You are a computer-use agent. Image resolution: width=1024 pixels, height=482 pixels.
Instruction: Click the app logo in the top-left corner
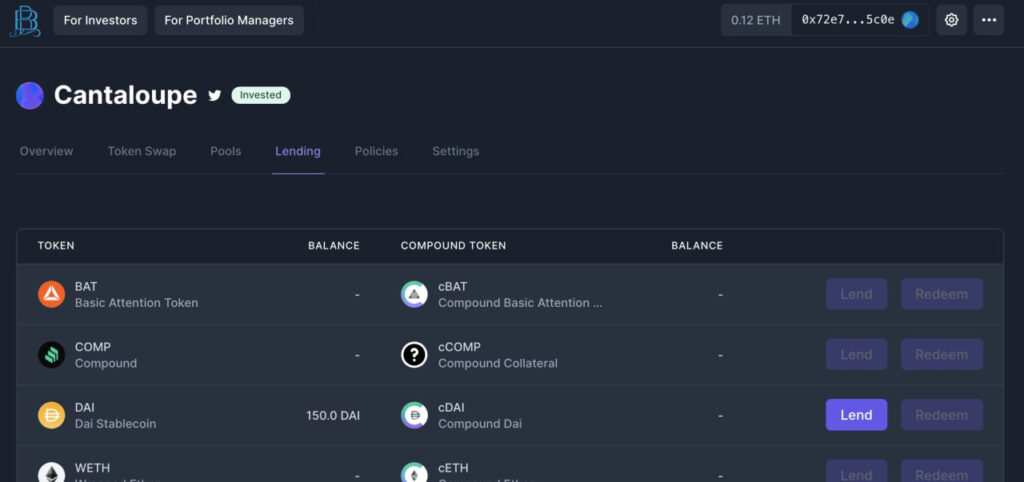click(x=25, y=21)
